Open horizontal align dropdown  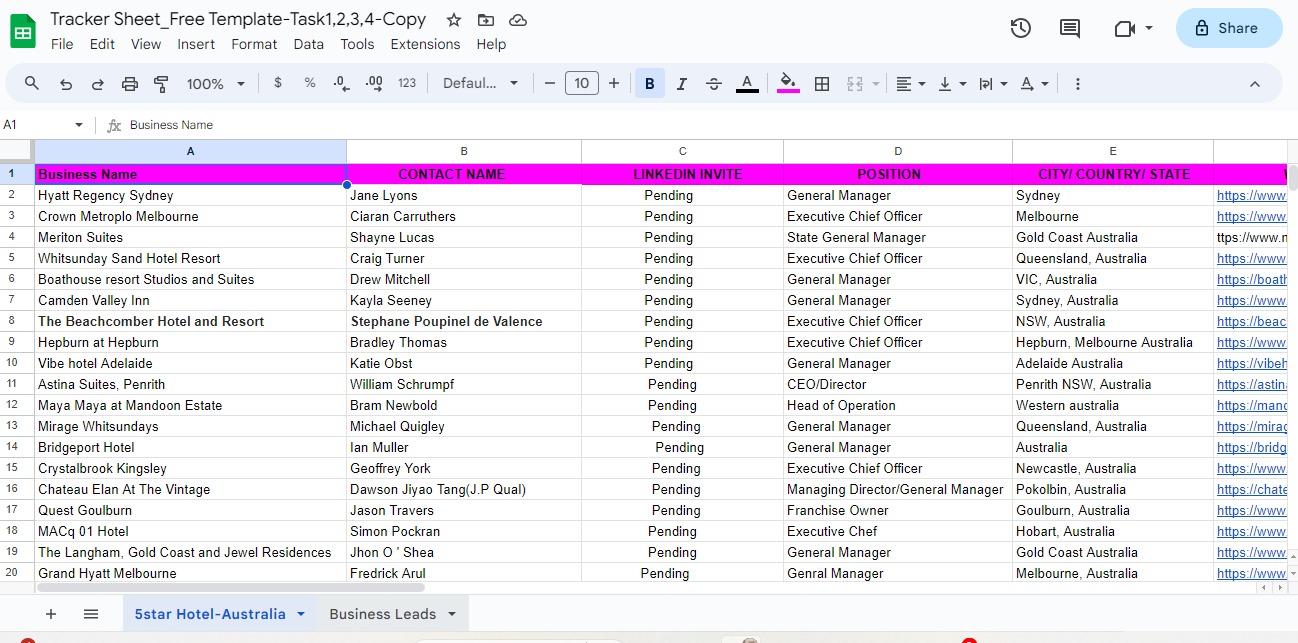[x=910, y=84]
